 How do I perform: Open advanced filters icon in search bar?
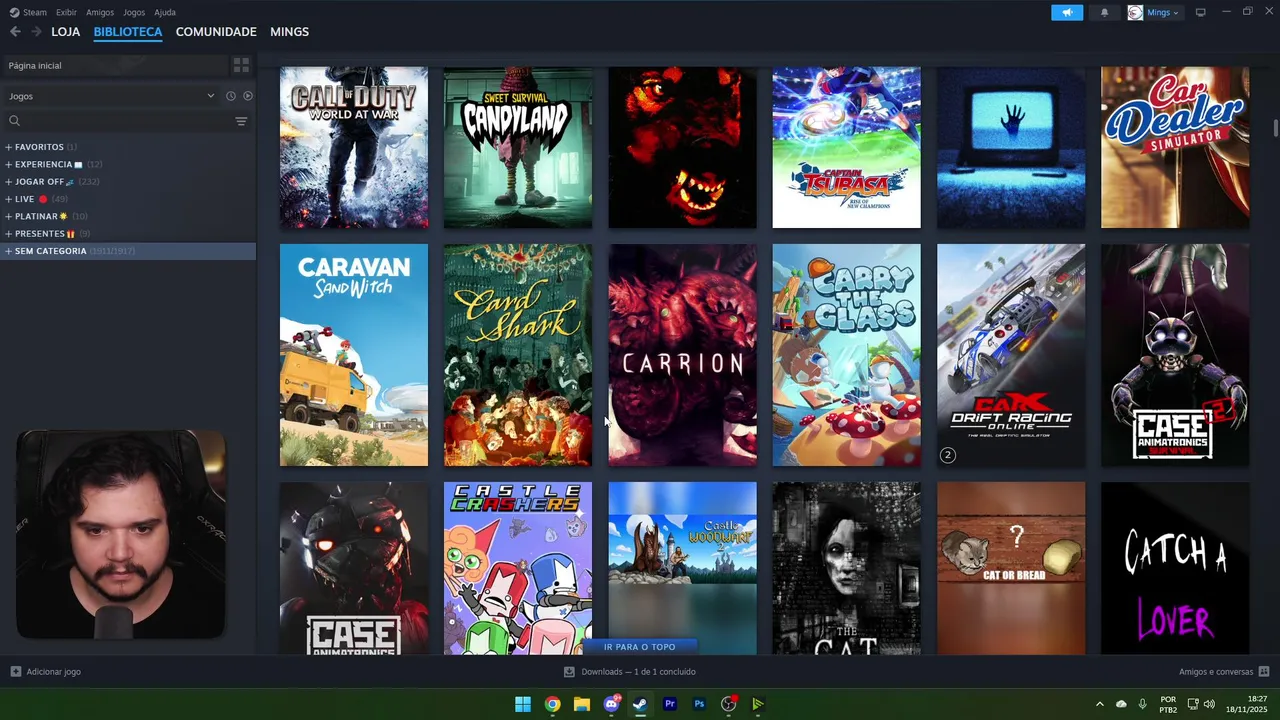[x=241, y=121]
